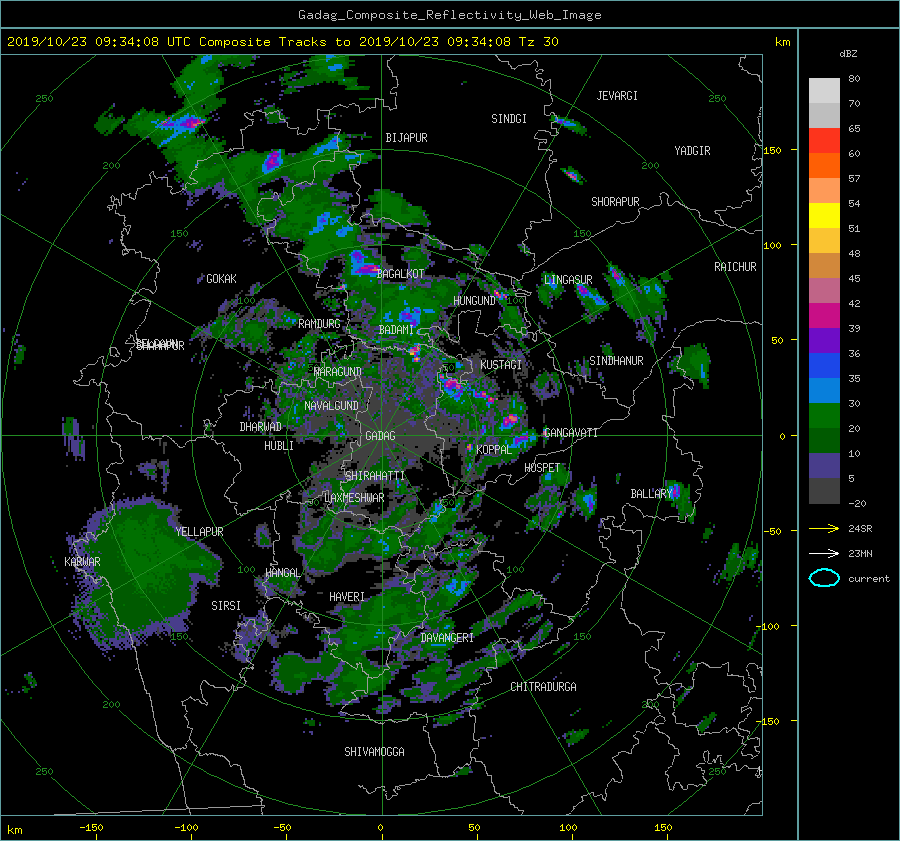The width and height of the screenshot is (900, 841).
Task: Click the HANGAL town name
Action: [282, 573]
